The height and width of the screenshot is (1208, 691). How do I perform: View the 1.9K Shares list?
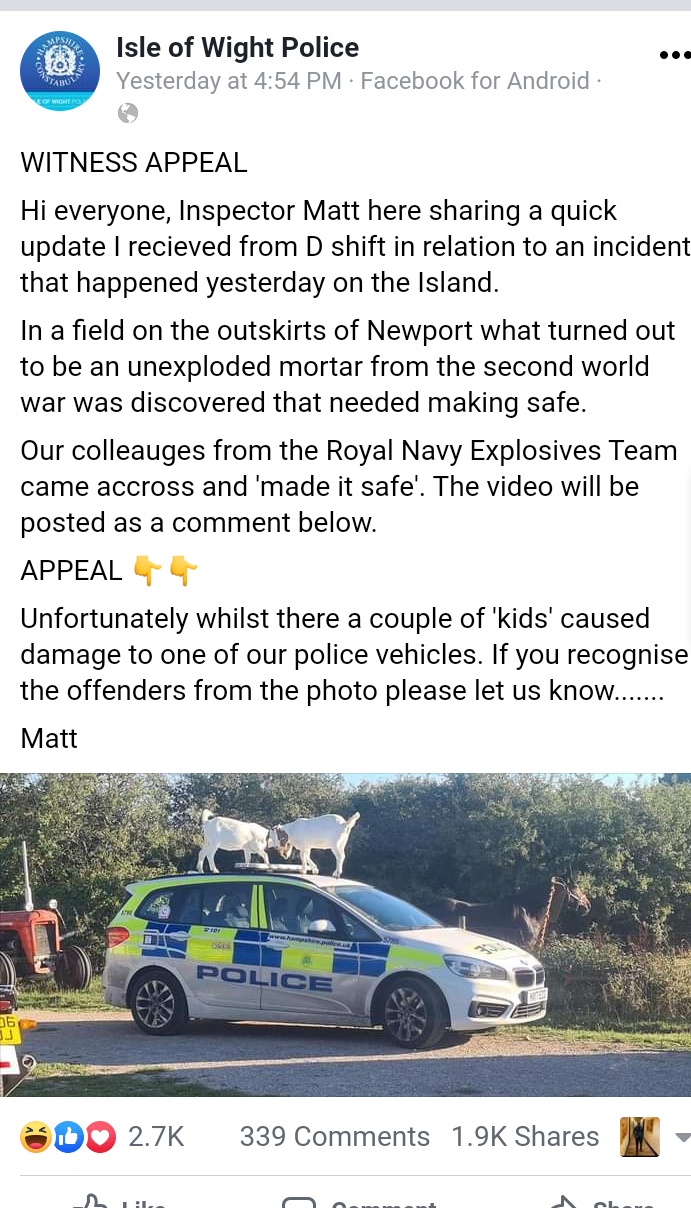click(525, 1137)
